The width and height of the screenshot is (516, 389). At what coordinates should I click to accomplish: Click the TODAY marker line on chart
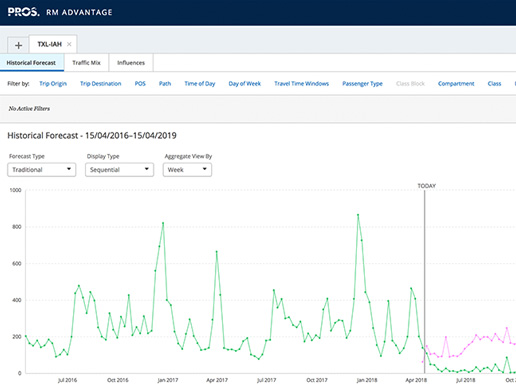point(424,282)
